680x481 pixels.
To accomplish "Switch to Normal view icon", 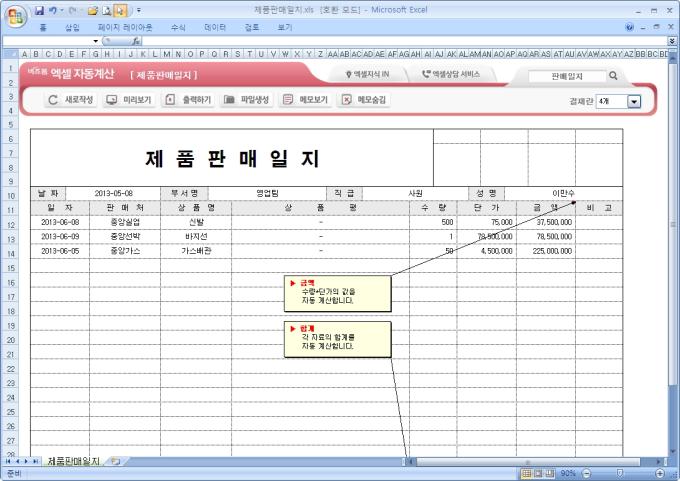I will coord(526,473).
